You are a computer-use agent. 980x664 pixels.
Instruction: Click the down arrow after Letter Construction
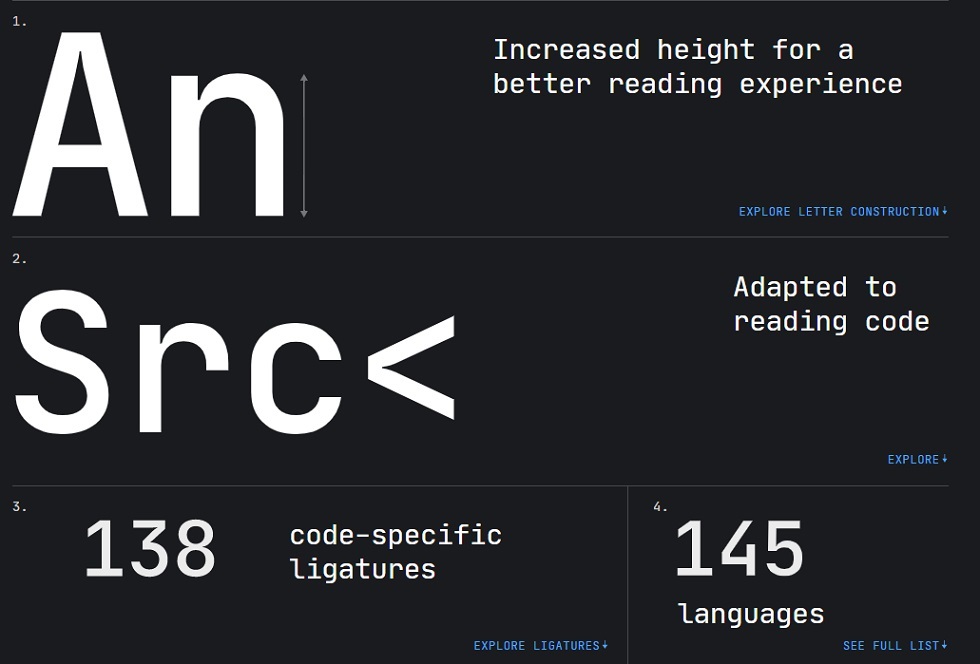click(945, 211)
